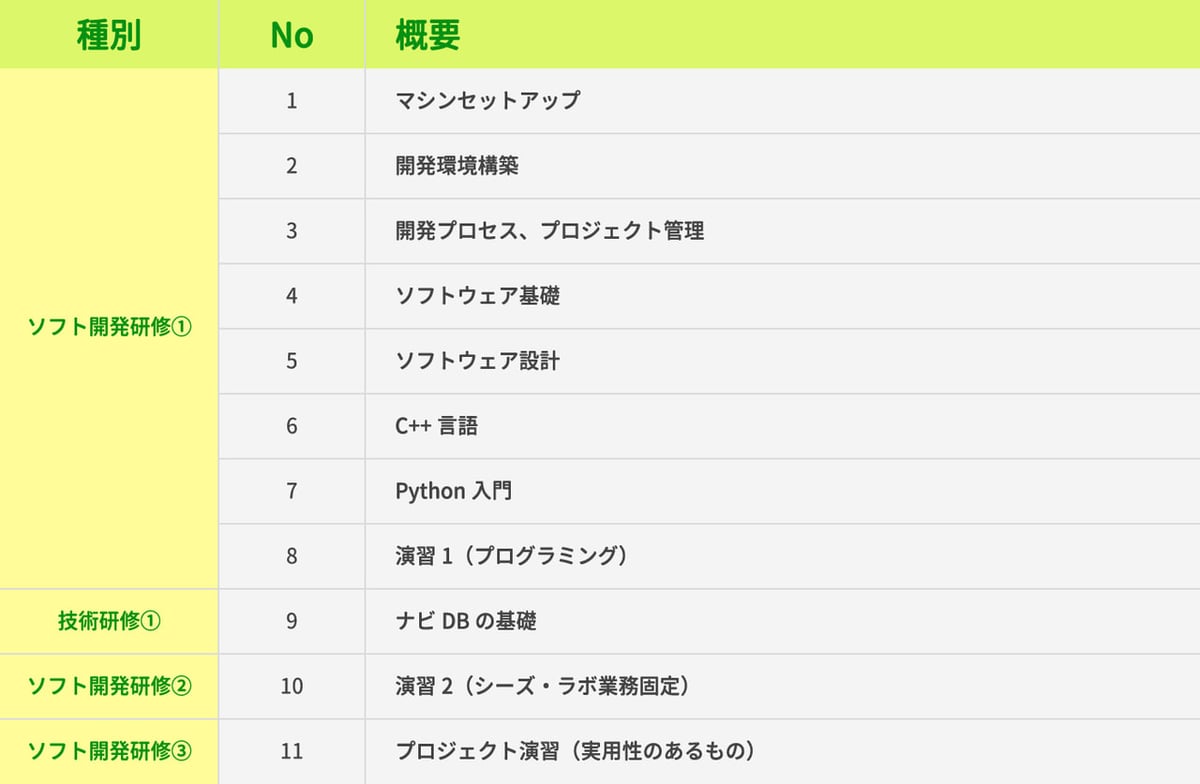
Task: Click the 概要 column header
Action: click(428, 35)
